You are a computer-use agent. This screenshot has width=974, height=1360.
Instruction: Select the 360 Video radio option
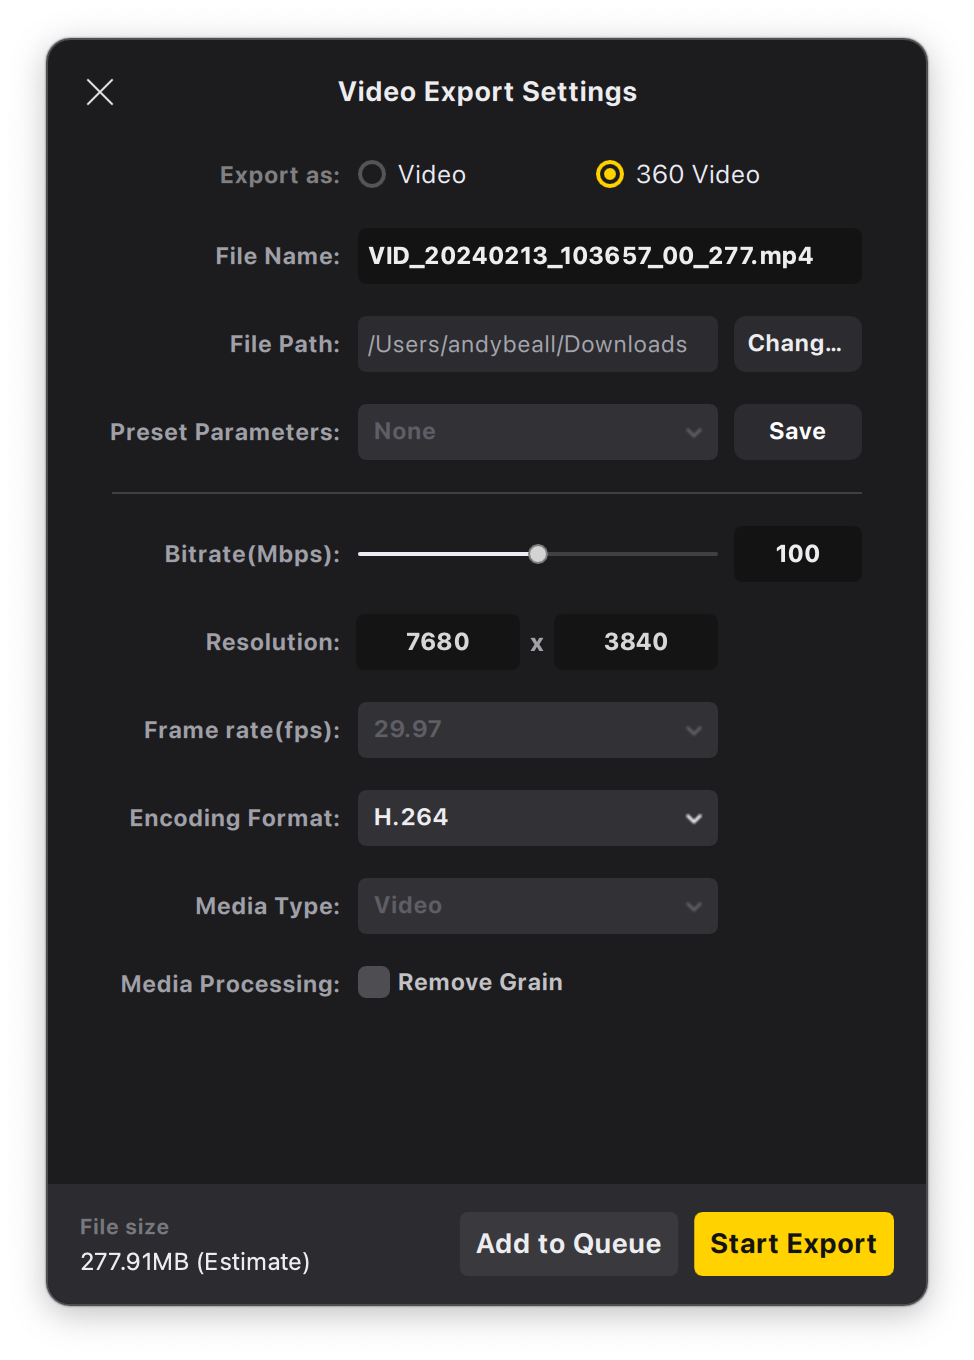pos(610,175)
